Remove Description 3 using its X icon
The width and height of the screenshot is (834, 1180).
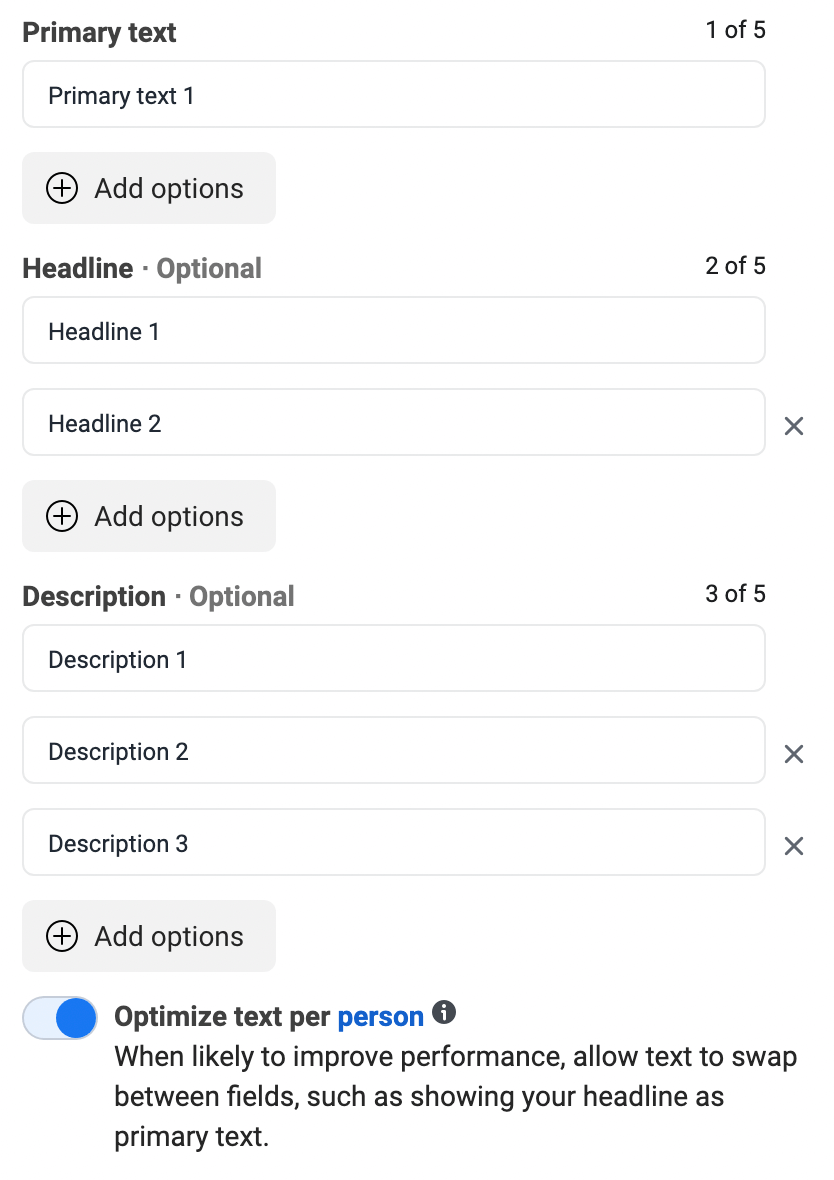click(x=794, y=846)
